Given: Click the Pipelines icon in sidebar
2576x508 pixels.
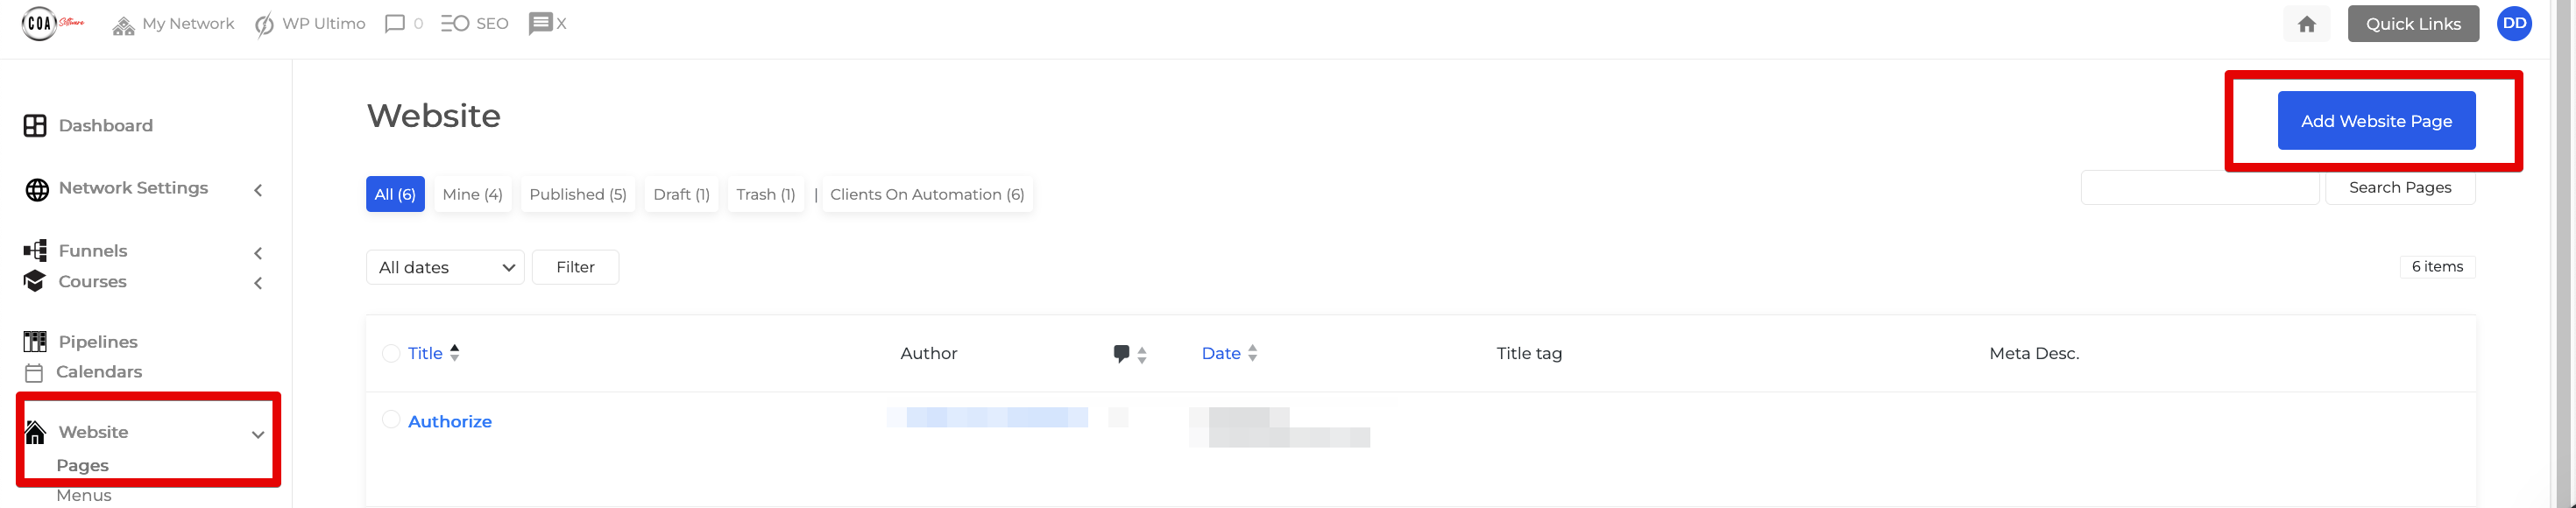Looking at the screenshot, I should tap(35, 342).
